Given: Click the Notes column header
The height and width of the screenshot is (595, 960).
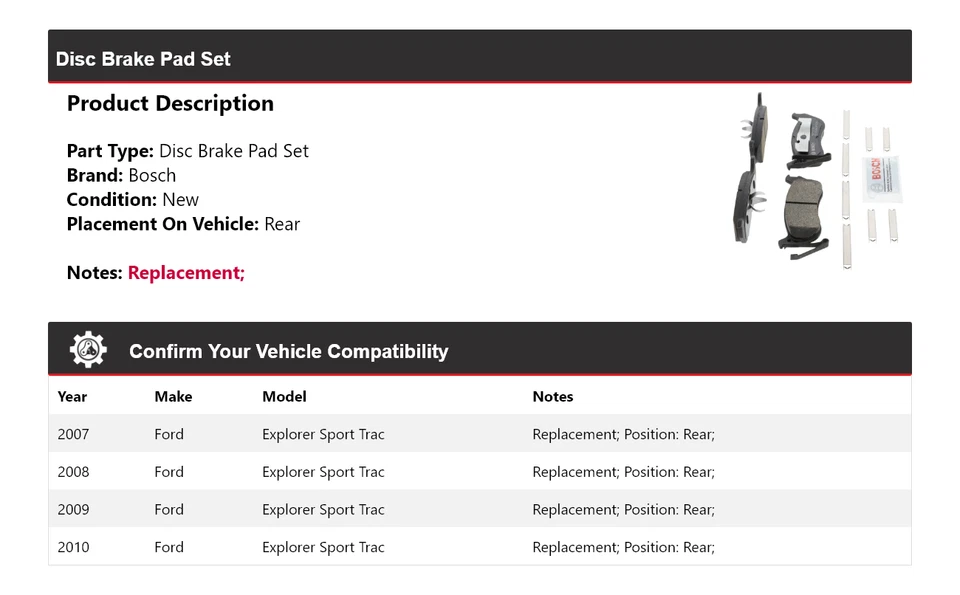Looking at the screenshot, I should pyautogui.click(x=553, y=396).
